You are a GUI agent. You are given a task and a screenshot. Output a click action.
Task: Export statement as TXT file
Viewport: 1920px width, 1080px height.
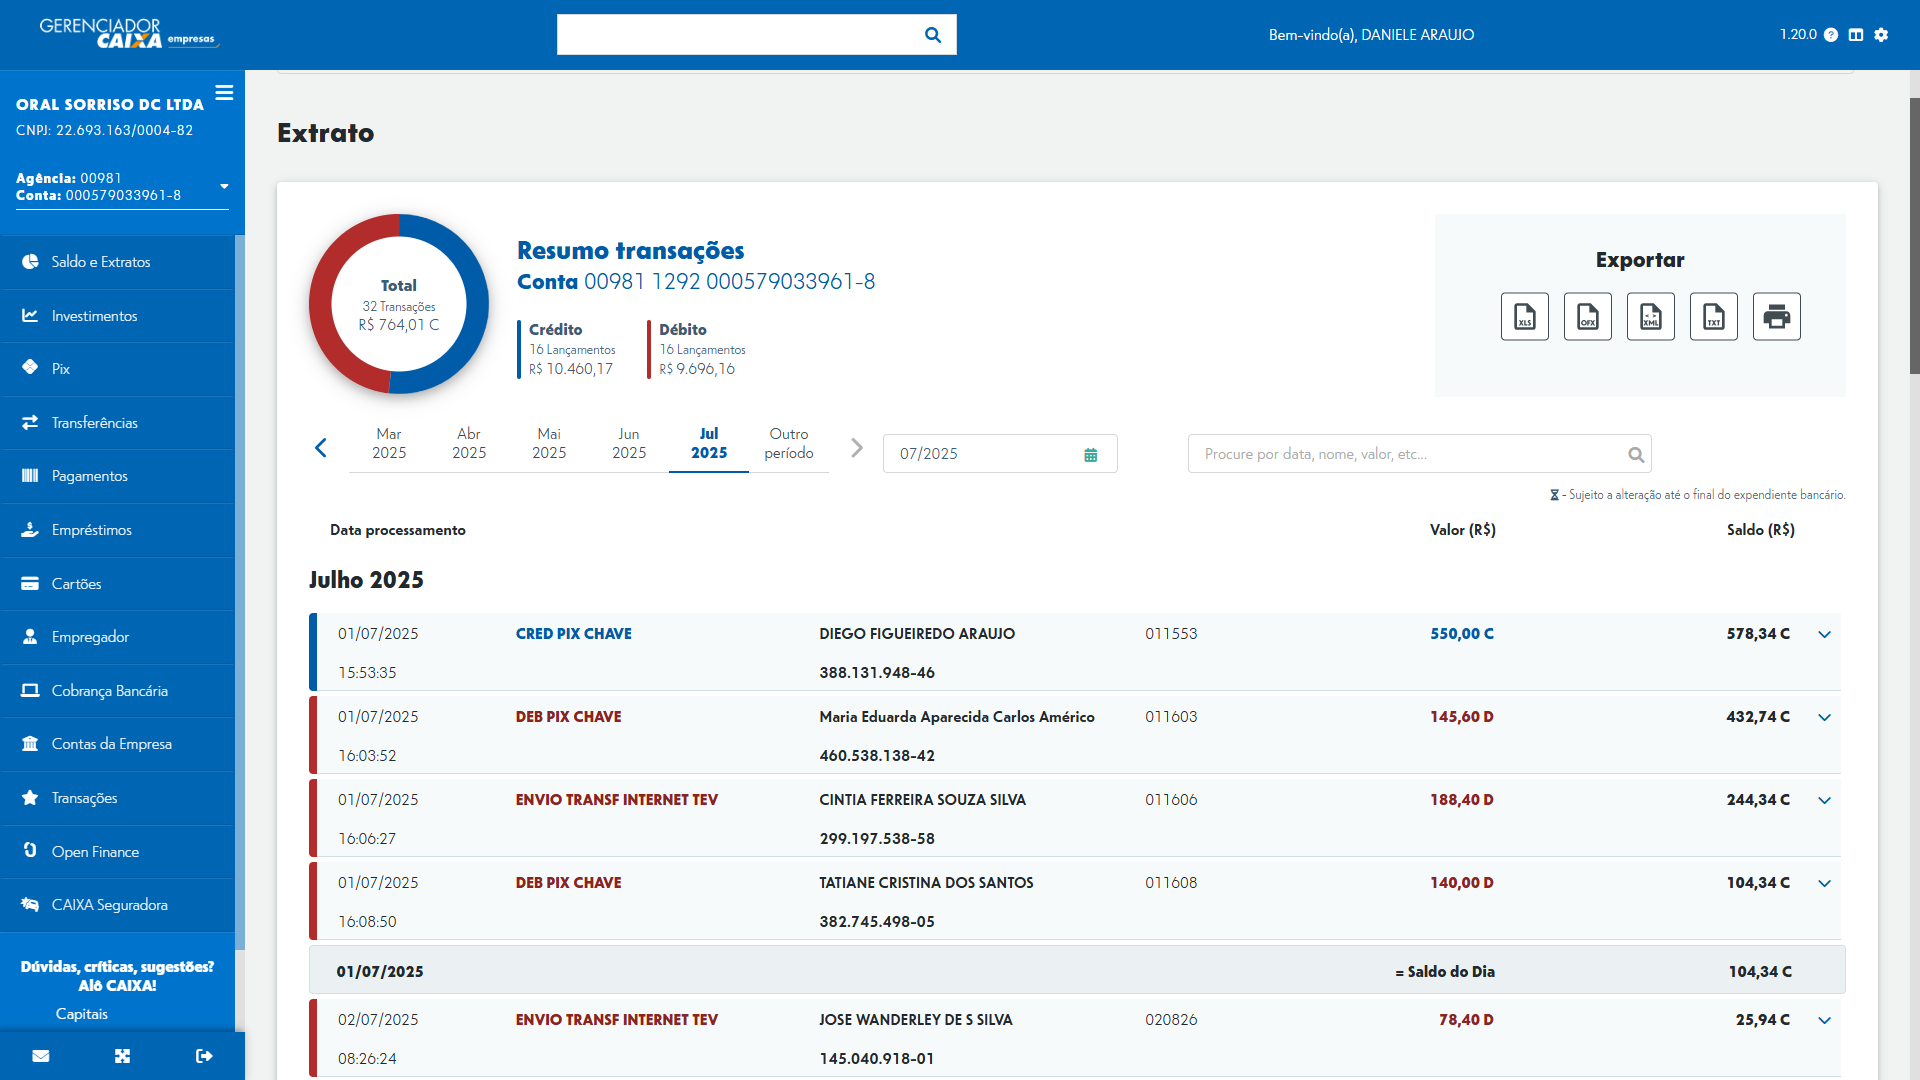coord(1713,317)
